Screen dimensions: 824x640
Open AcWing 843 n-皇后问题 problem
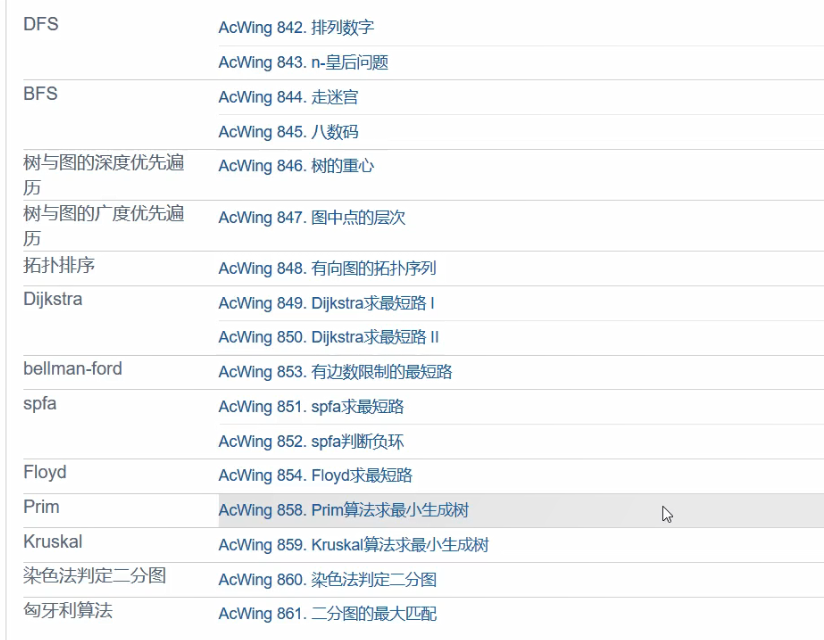(x=303, y=63)
